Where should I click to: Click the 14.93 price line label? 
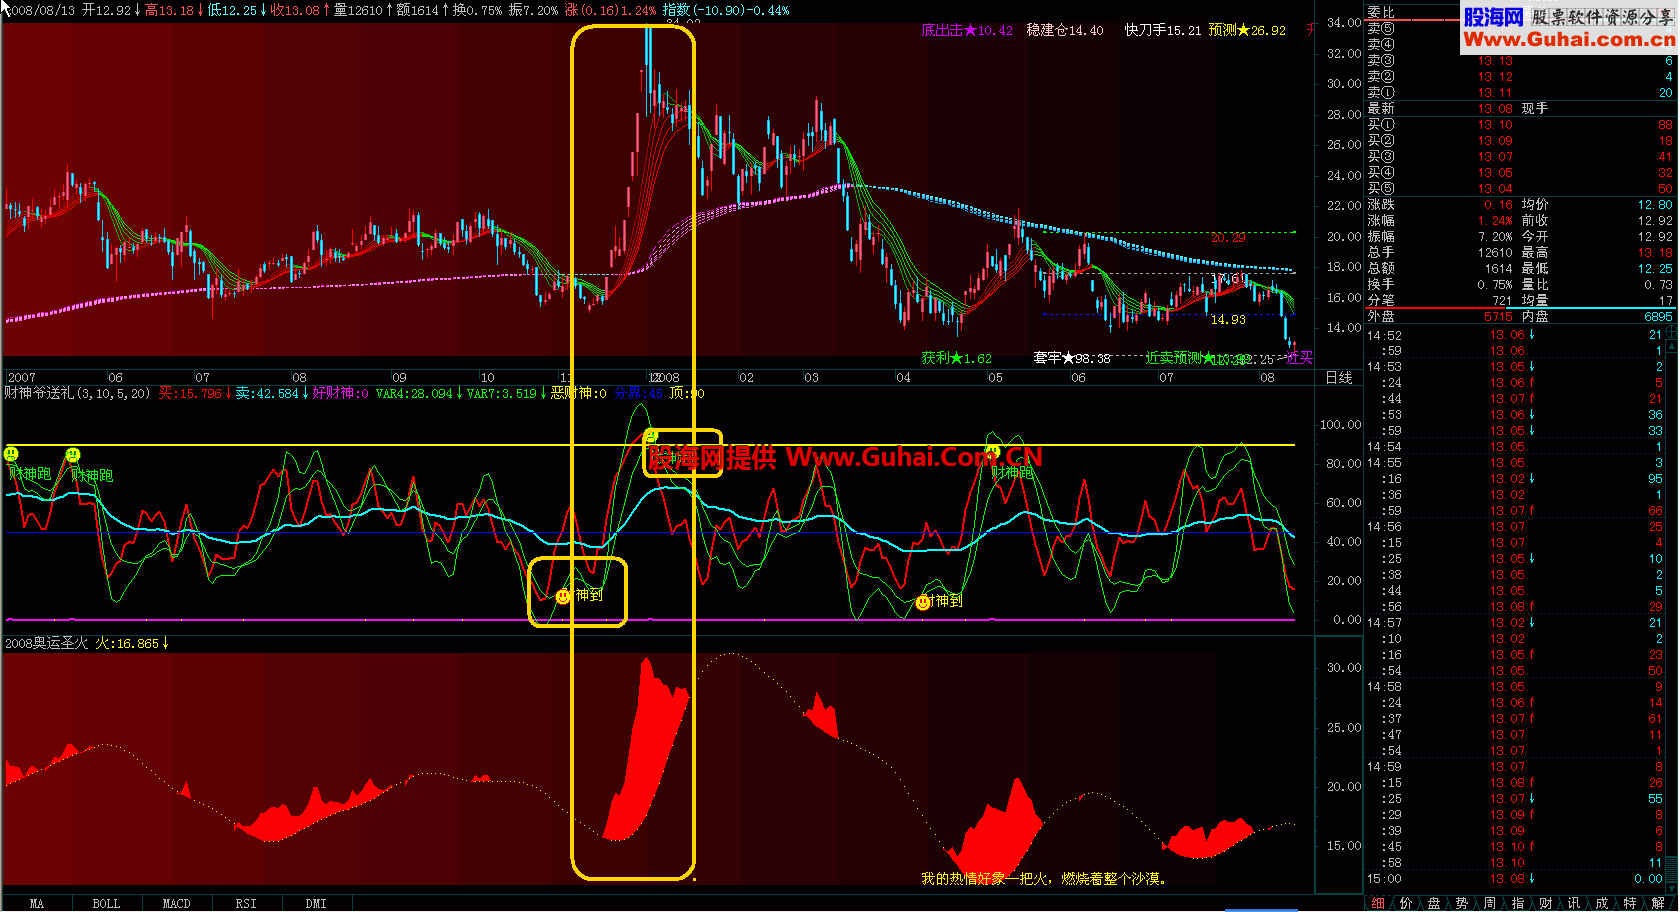point(1228,320)
